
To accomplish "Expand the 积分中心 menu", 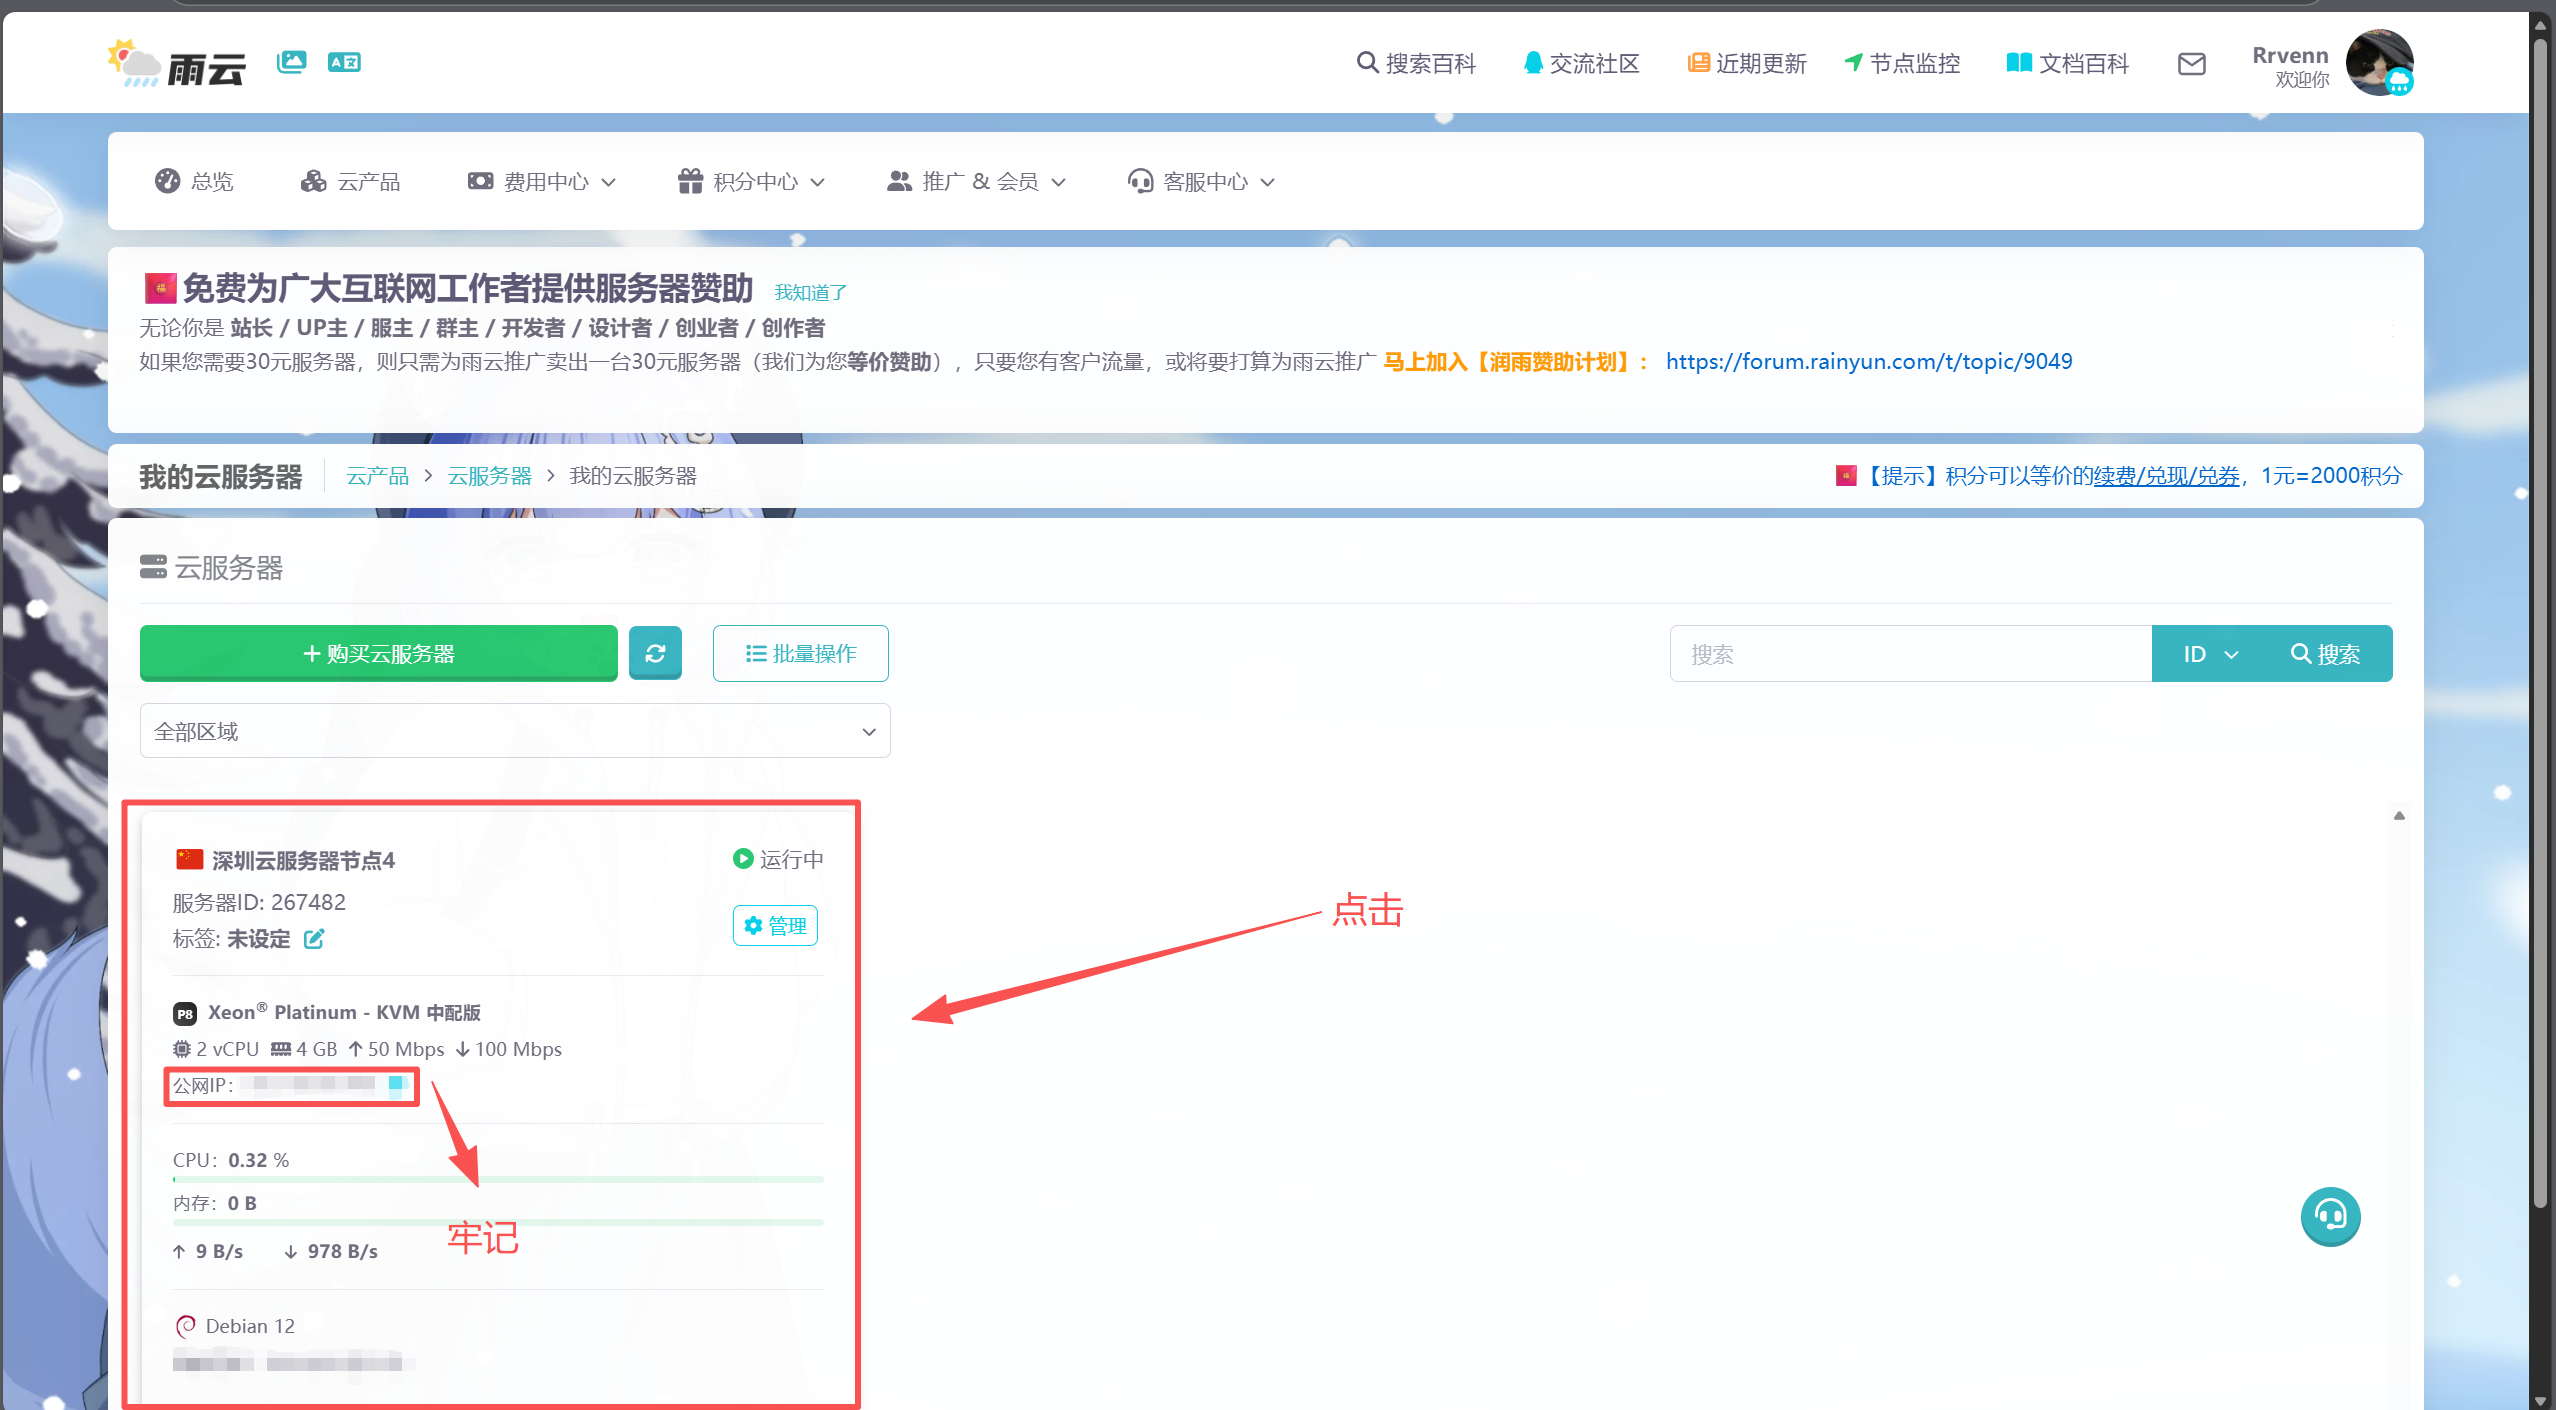I will pos(751,182).
